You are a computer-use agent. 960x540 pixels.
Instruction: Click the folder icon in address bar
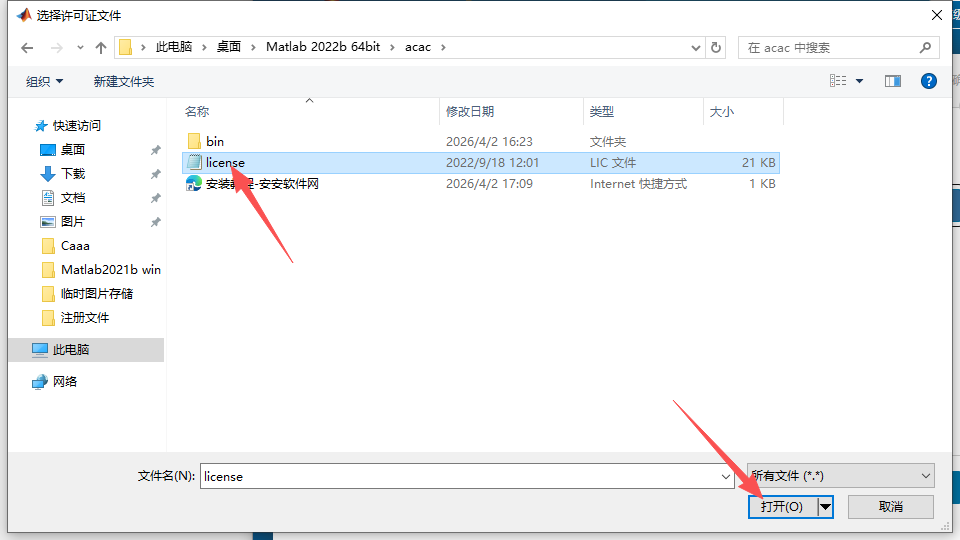(x=126, y=47)
